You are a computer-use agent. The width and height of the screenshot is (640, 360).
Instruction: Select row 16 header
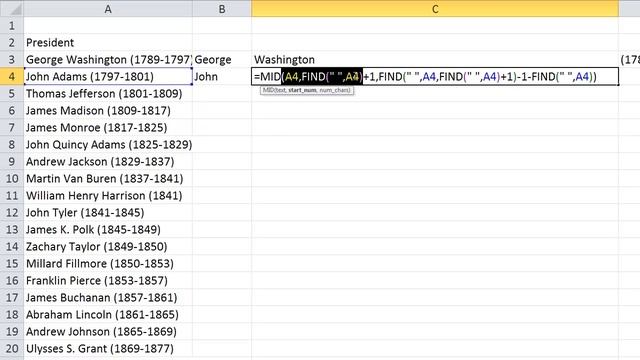(11, 281)
